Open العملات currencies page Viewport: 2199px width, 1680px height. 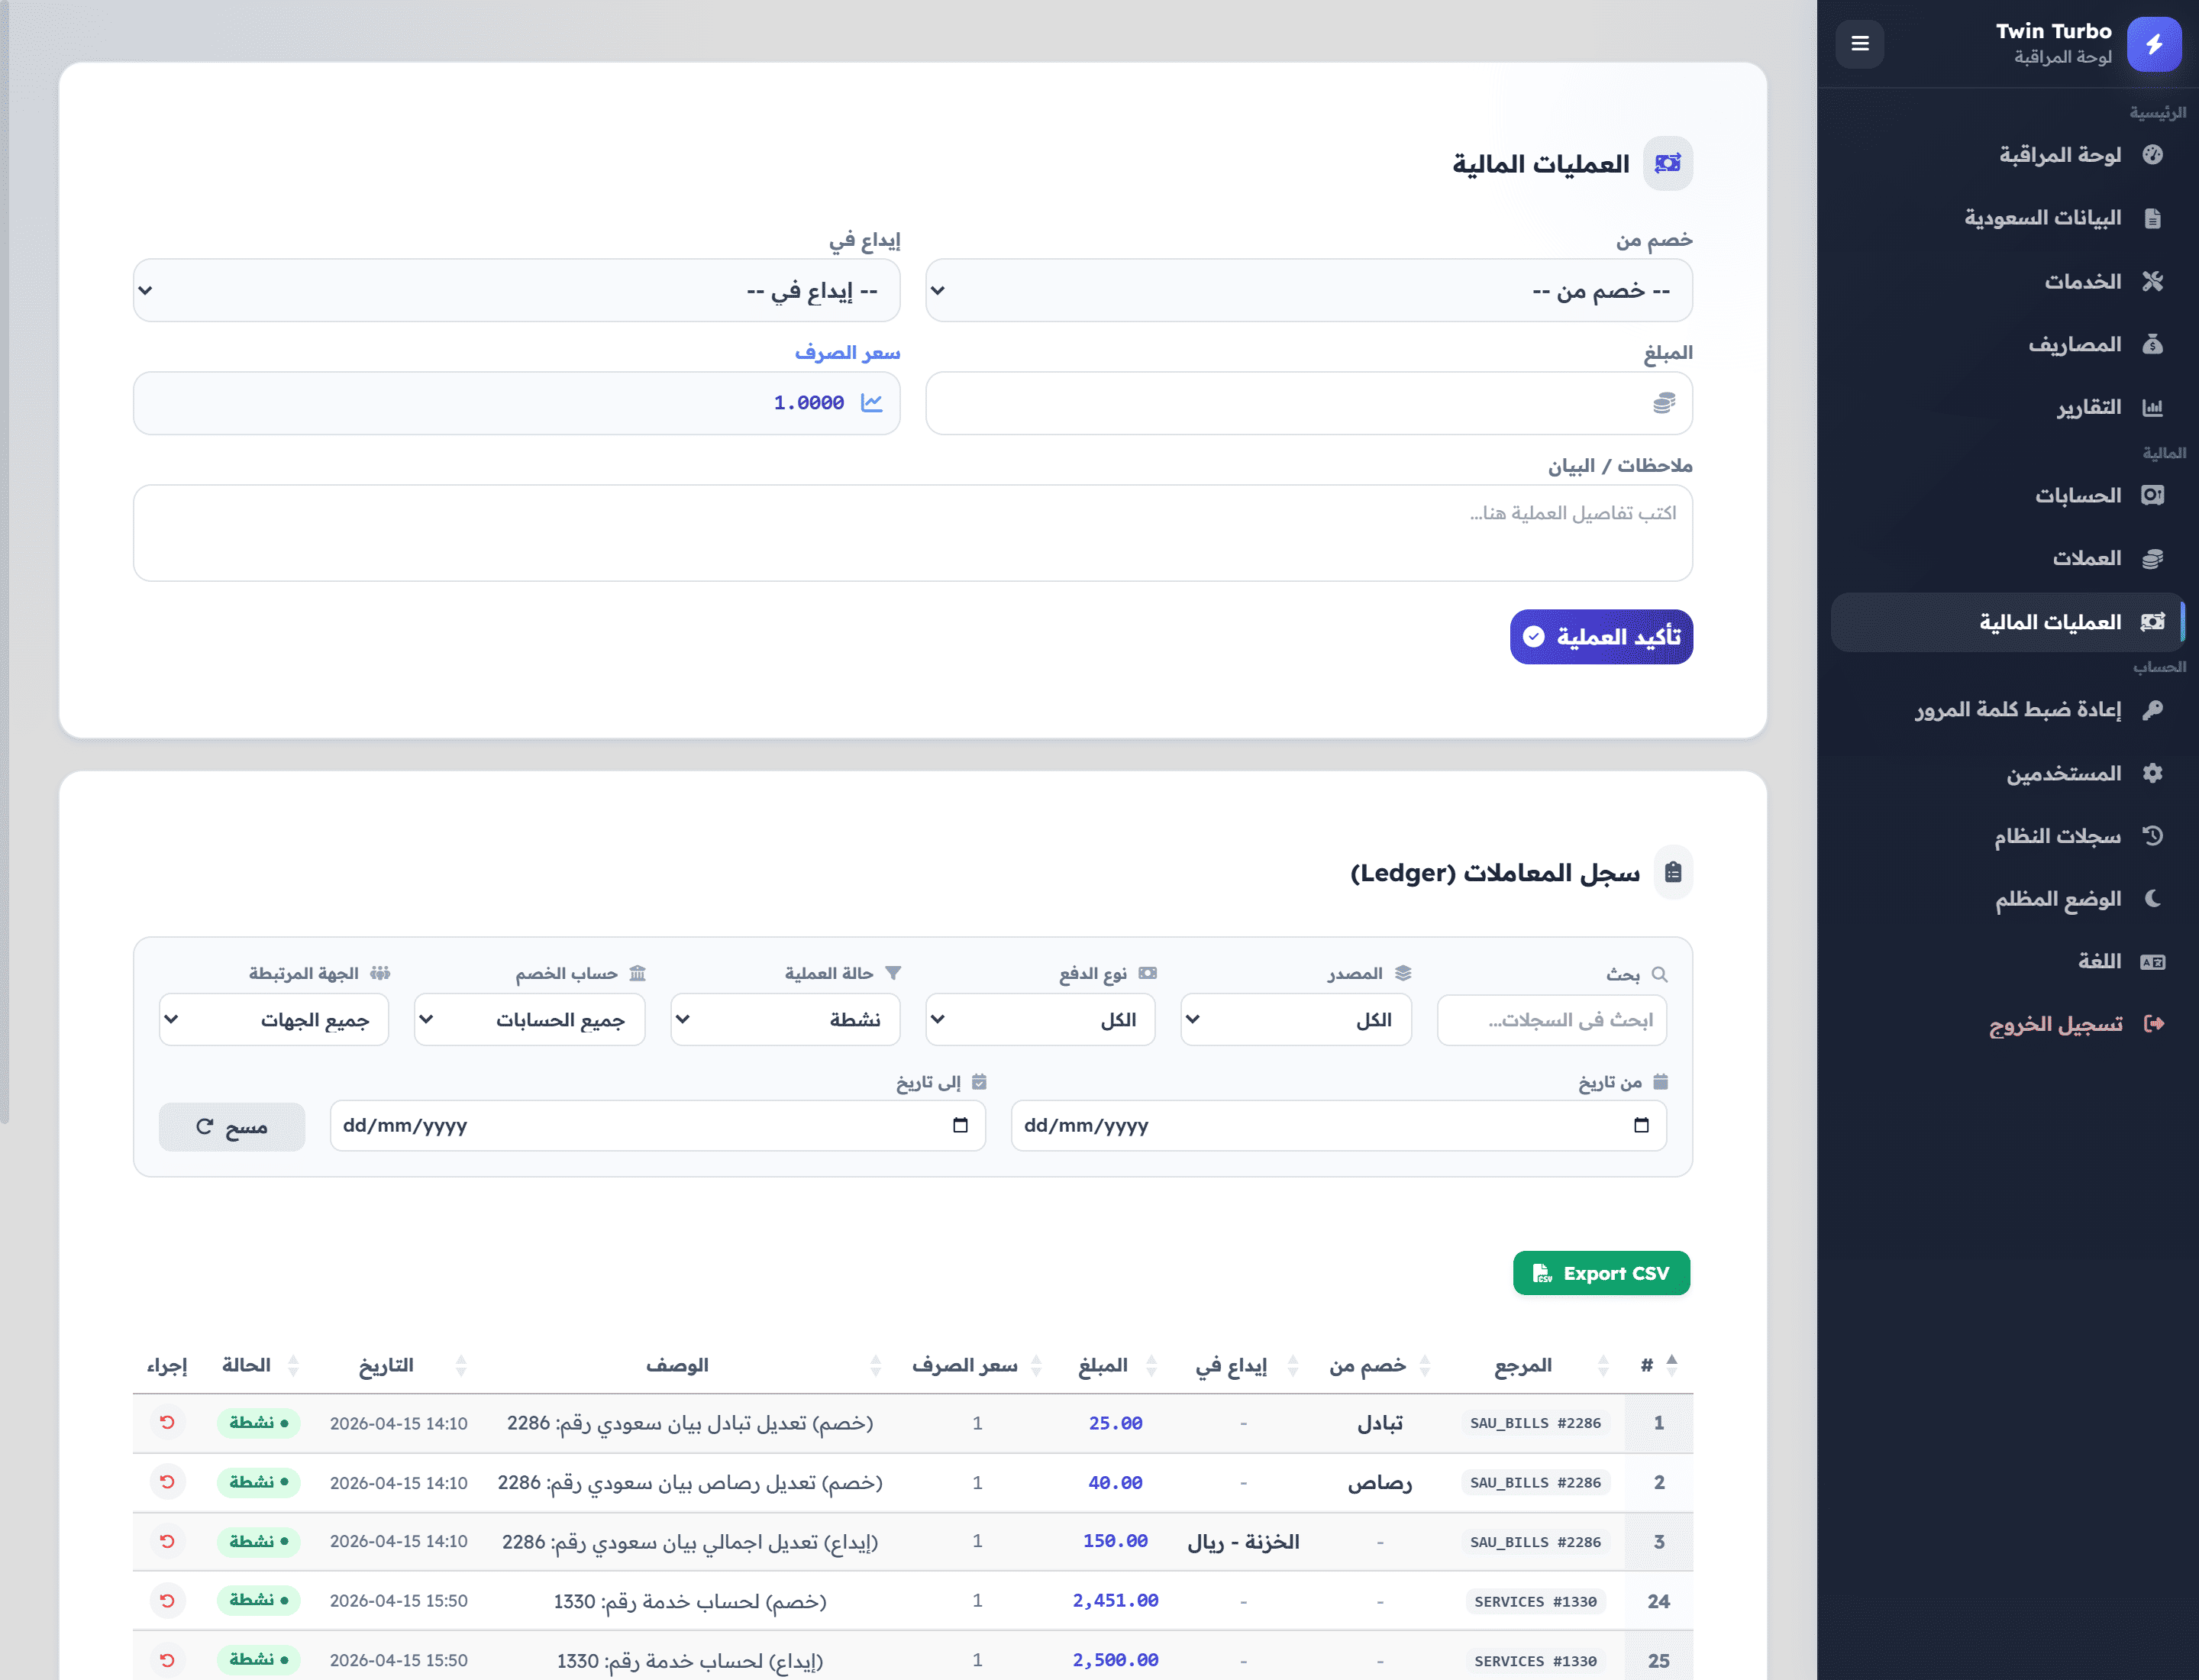(x=2008, y=559)
